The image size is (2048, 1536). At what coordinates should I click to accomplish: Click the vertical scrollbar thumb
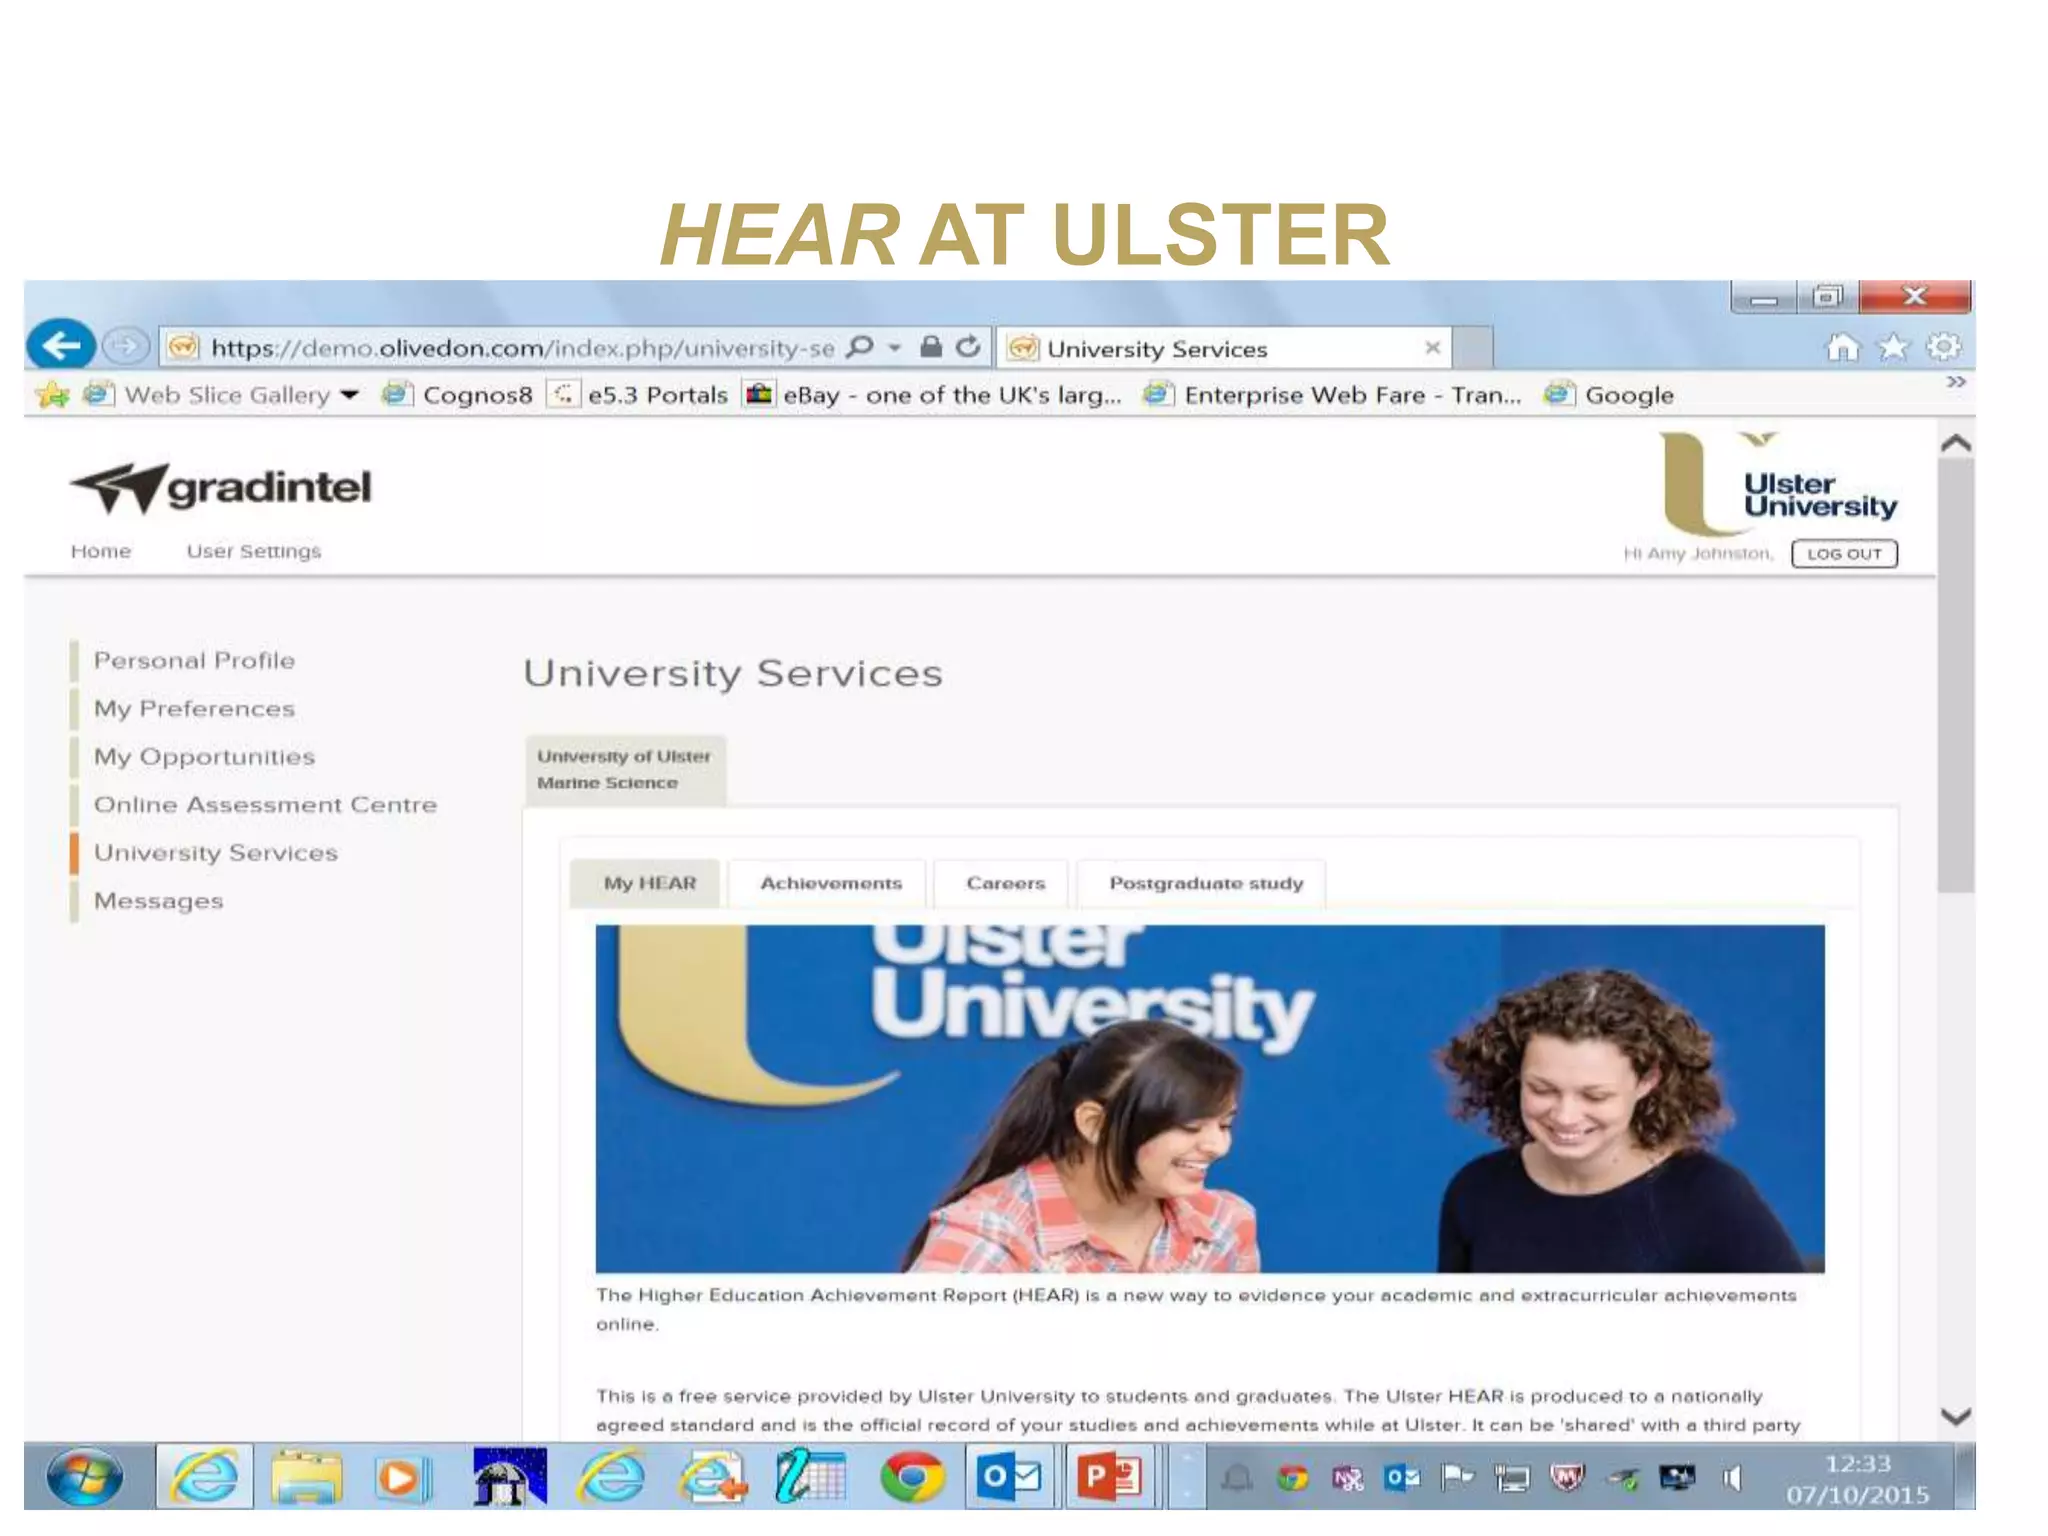pyautogui.click(x=1956, y=675)
